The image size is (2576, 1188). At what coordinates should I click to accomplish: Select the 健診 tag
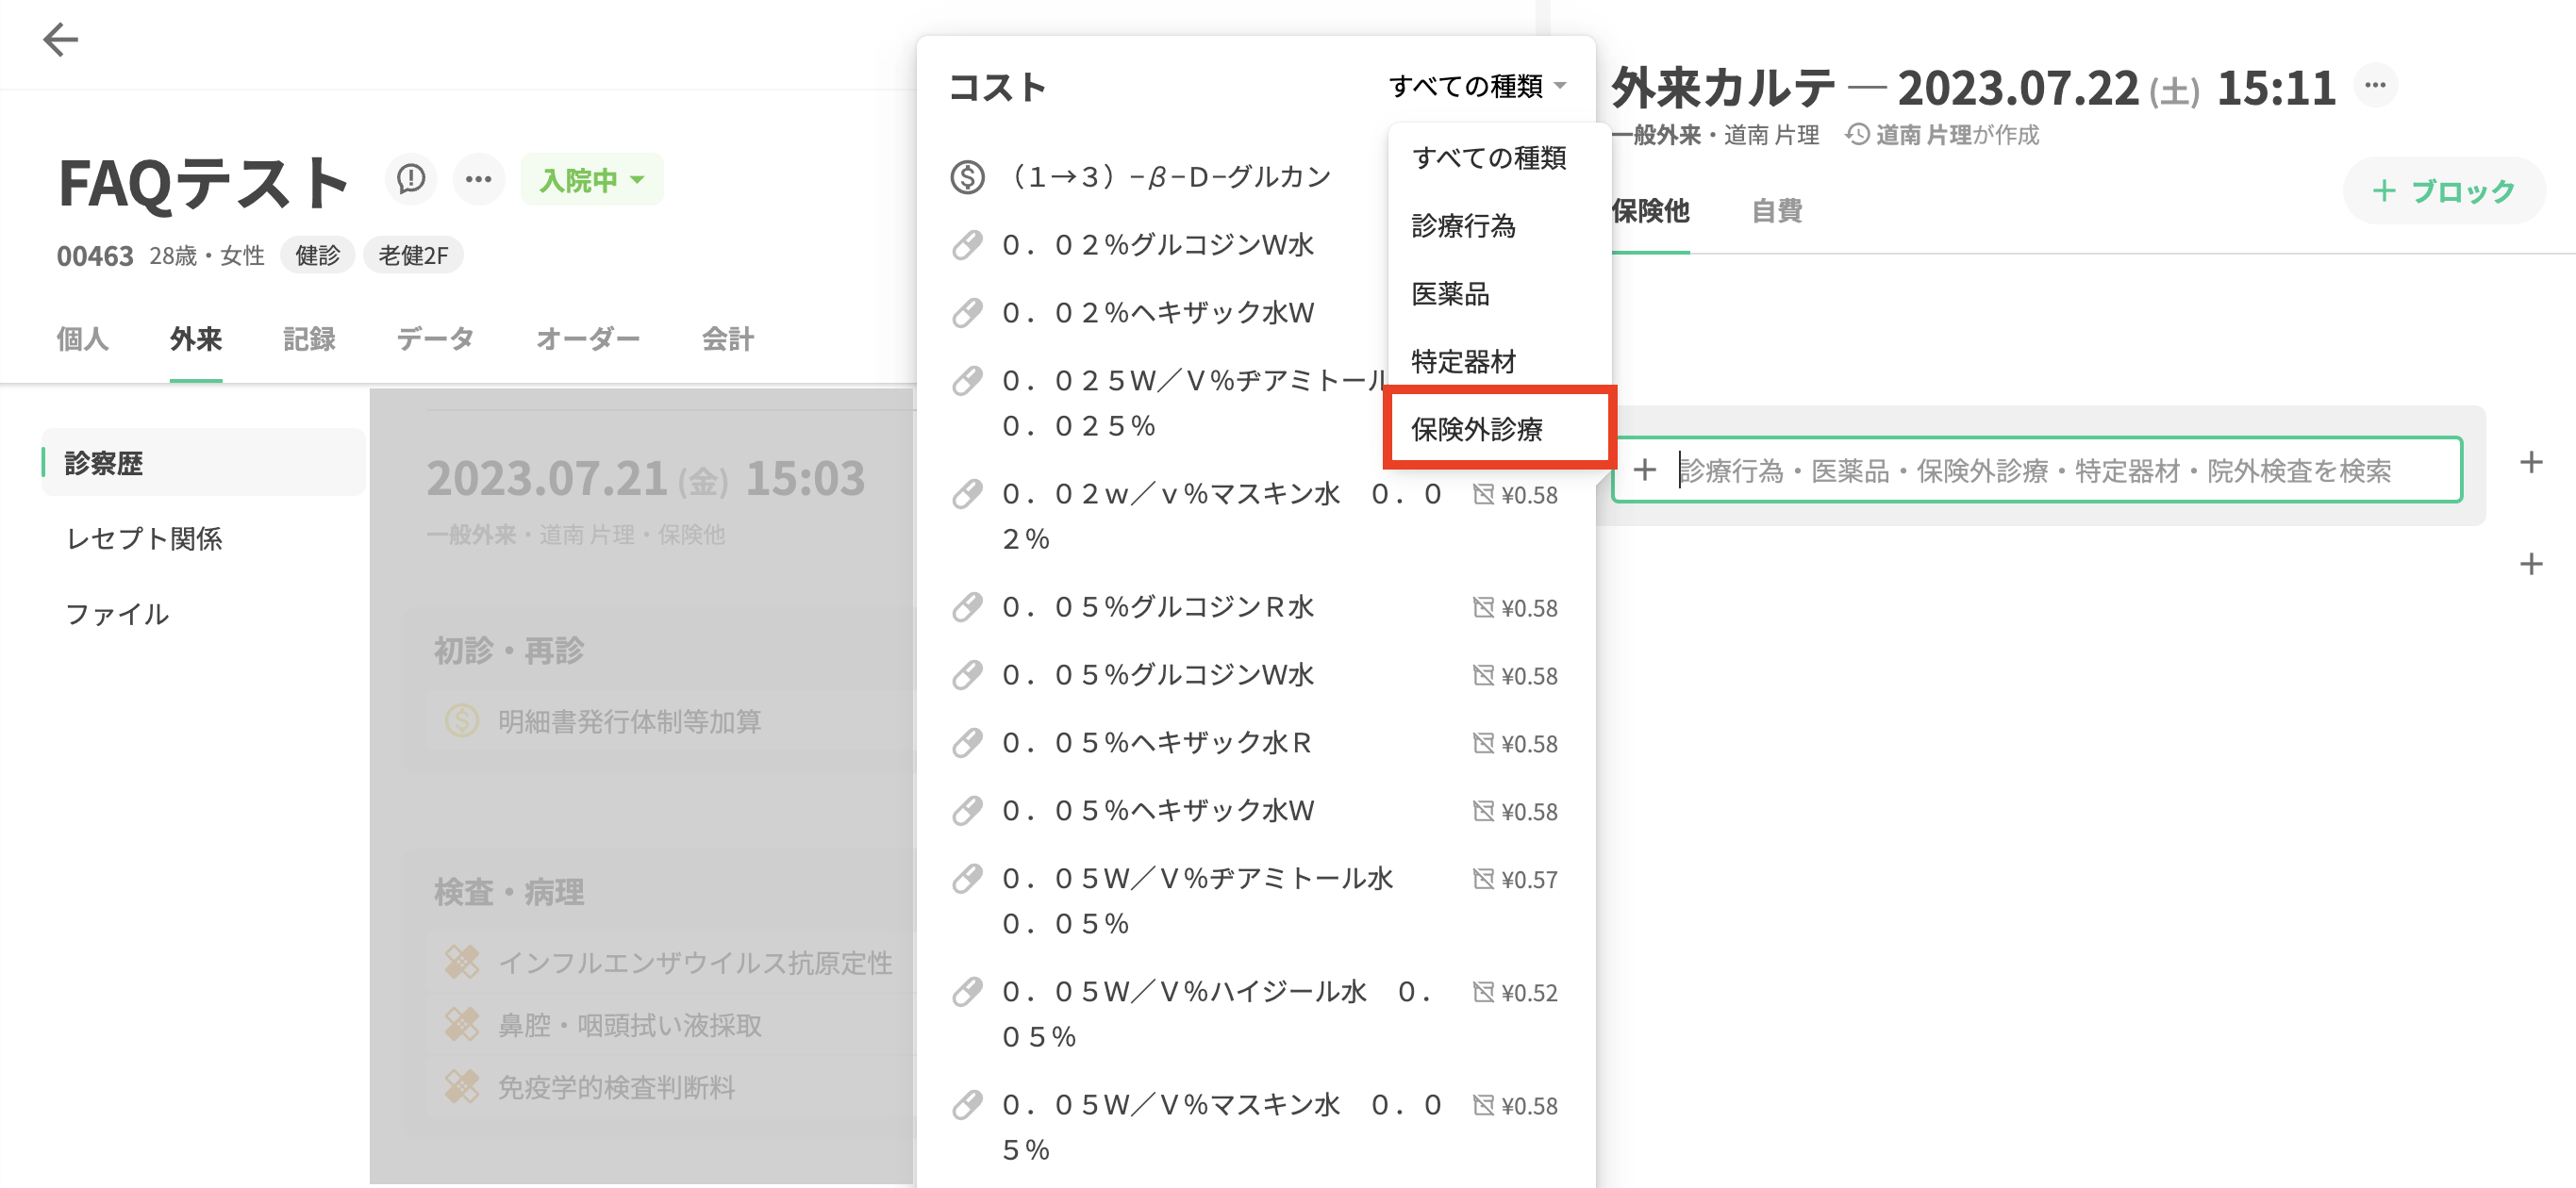click(x=318, y=256)
